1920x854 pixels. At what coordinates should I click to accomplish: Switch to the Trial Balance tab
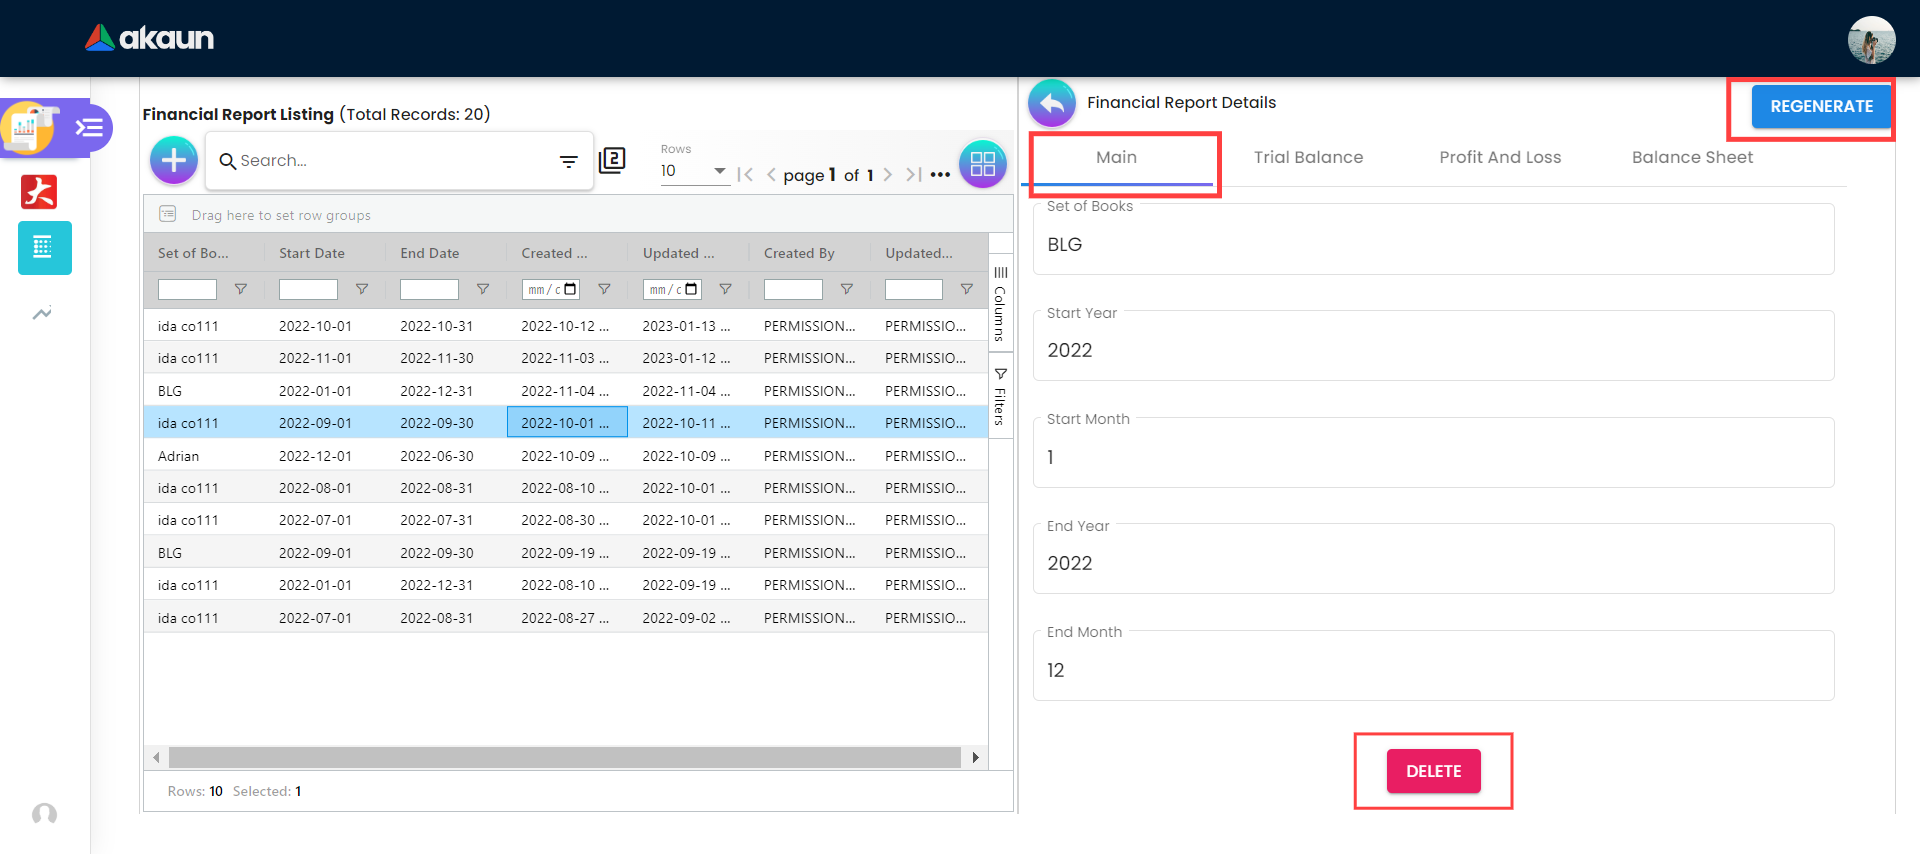(1308, 157)
